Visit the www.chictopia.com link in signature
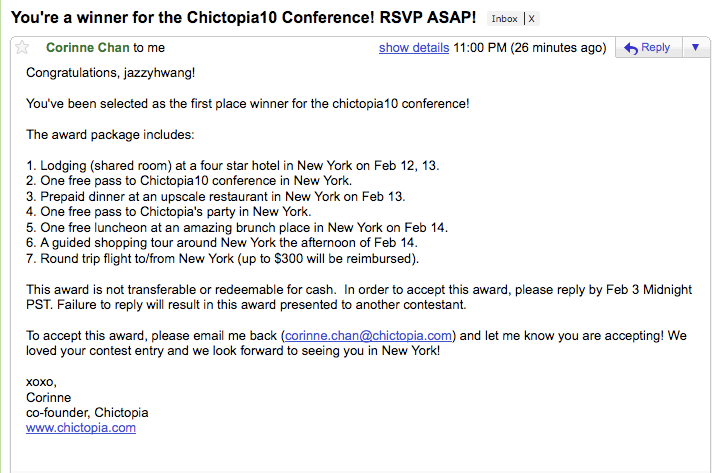 coord(81,428)
